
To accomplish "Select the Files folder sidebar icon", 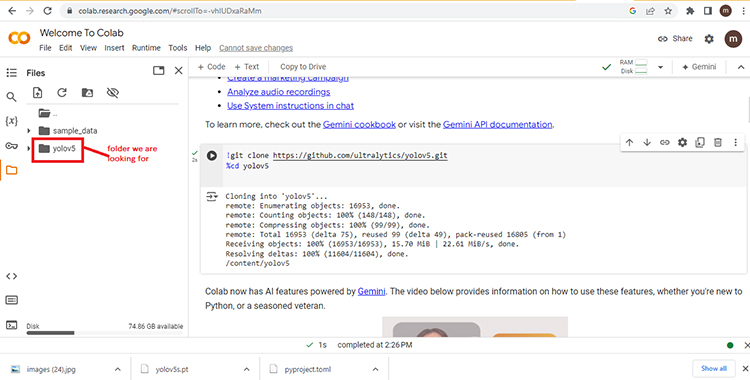I will coord(11,170).
